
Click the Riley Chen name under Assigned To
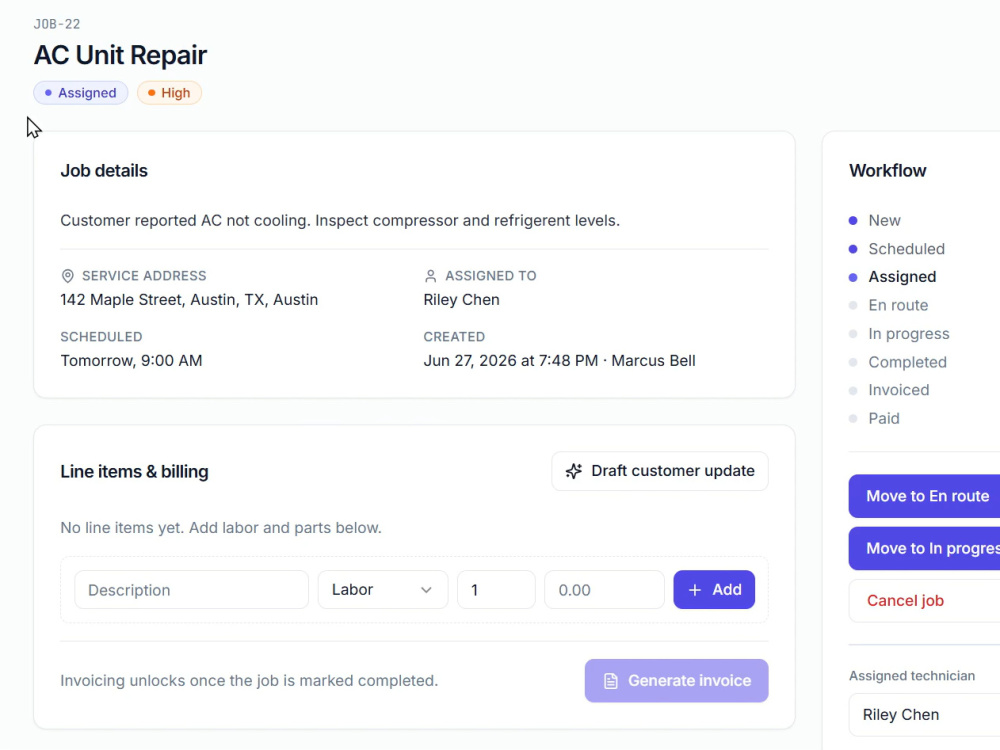[x=461, y=300]
